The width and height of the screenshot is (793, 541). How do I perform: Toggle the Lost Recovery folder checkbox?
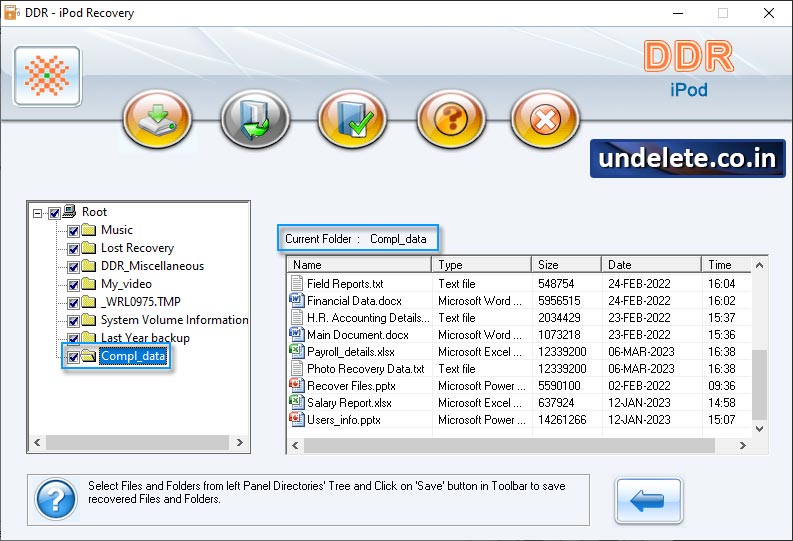tap(73, 248)
